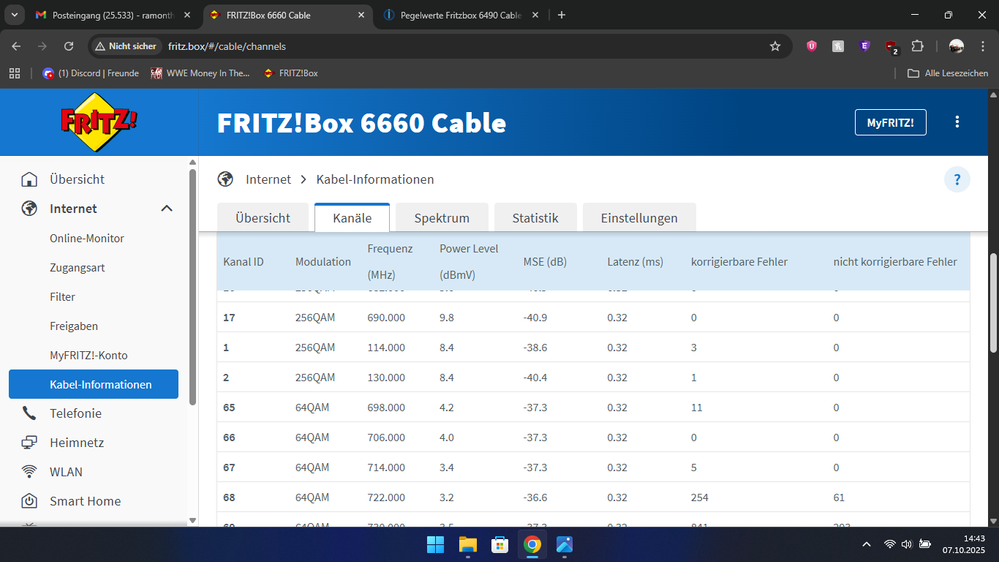
Task: Click the Kanal ID column header
Action: pyautogui.click(x=243, y=262)
